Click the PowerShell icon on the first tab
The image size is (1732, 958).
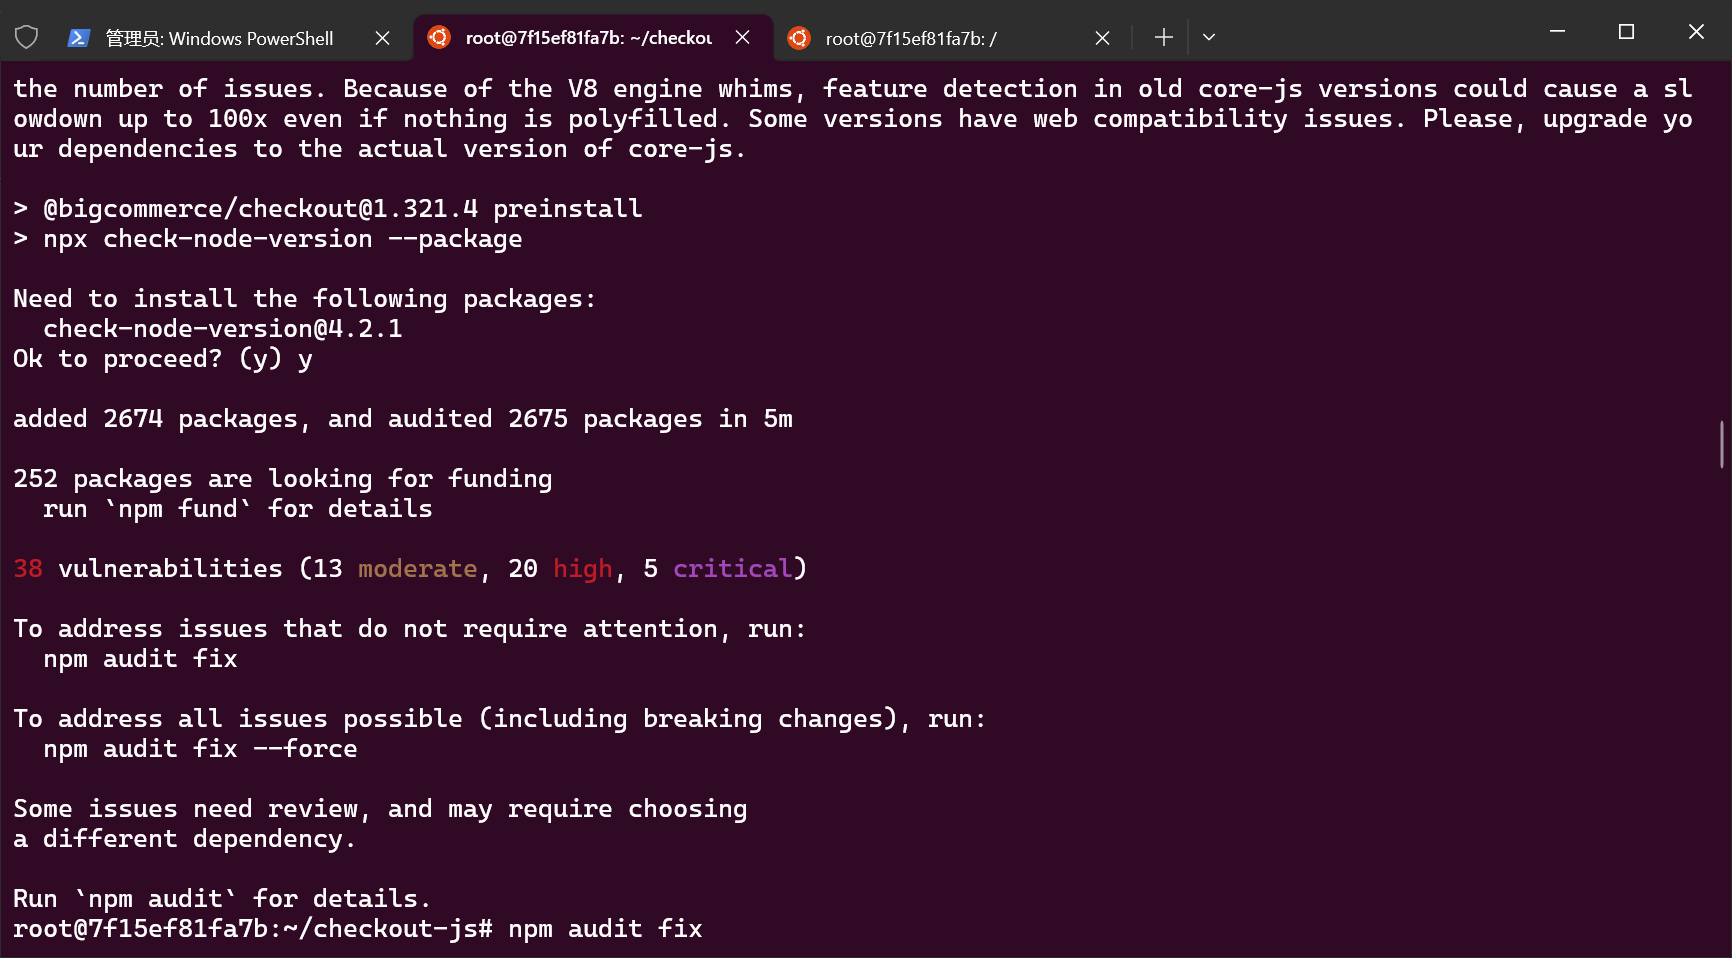[x=77, y=37]
